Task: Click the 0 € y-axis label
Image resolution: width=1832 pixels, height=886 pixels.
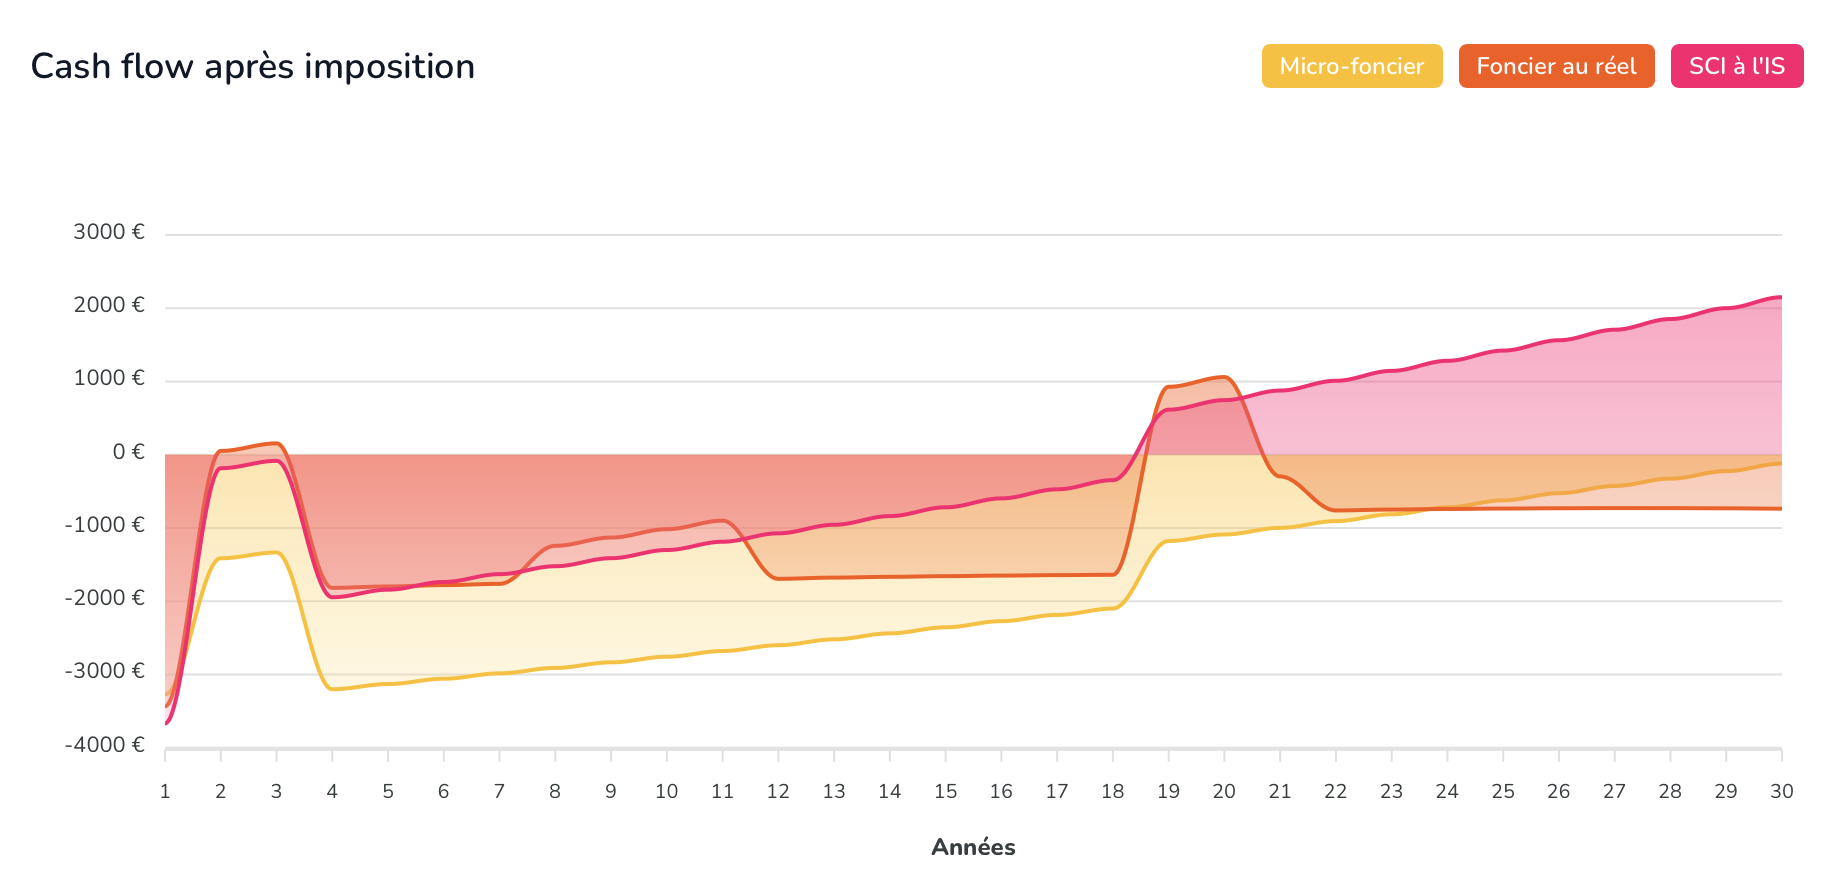Action: 128,452
